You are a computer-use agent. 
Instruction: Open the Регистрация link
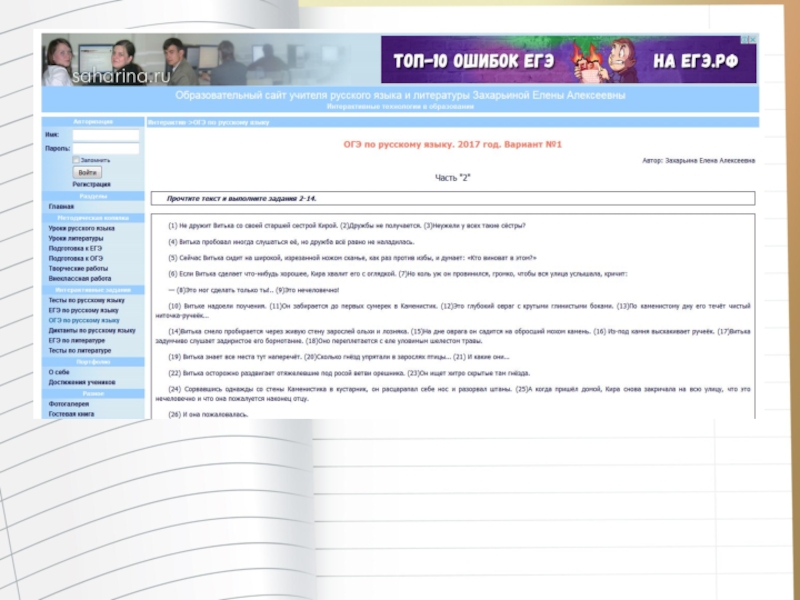[x=91, y=184]
